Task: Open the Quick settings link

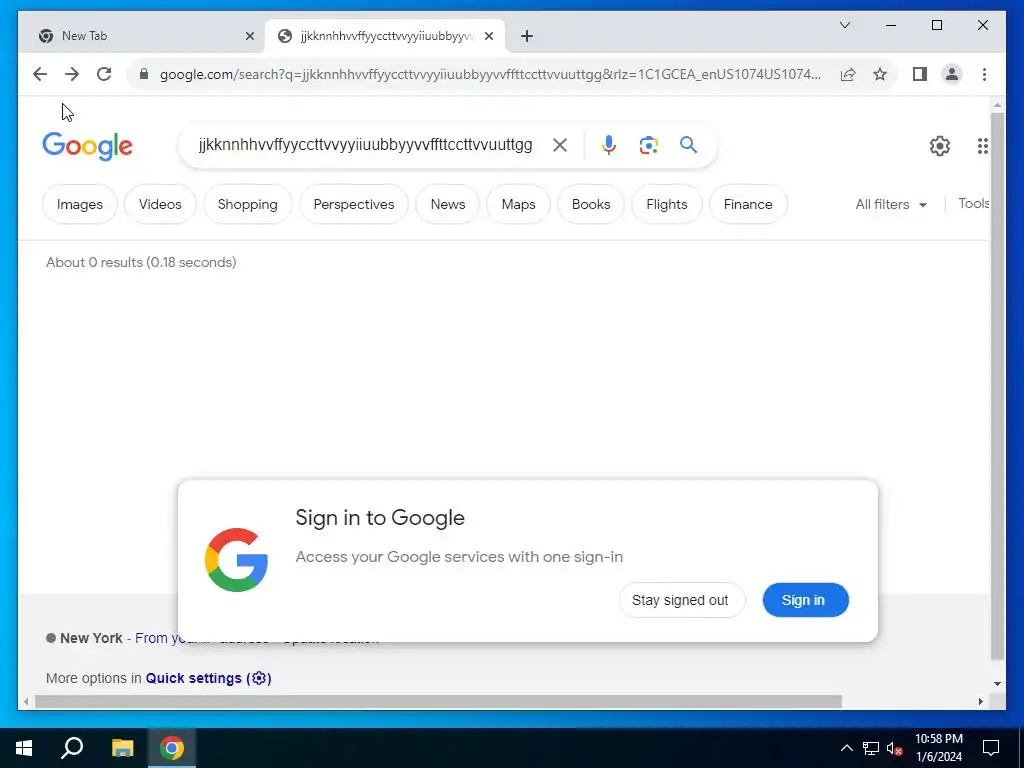Action: [x=208, y=678]
